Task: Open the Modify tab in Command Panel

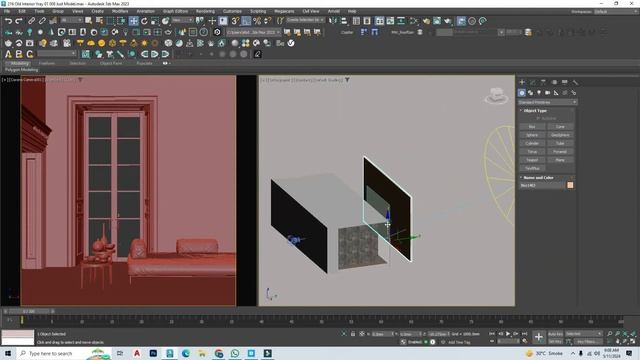Action: click(x=533, y=82)
